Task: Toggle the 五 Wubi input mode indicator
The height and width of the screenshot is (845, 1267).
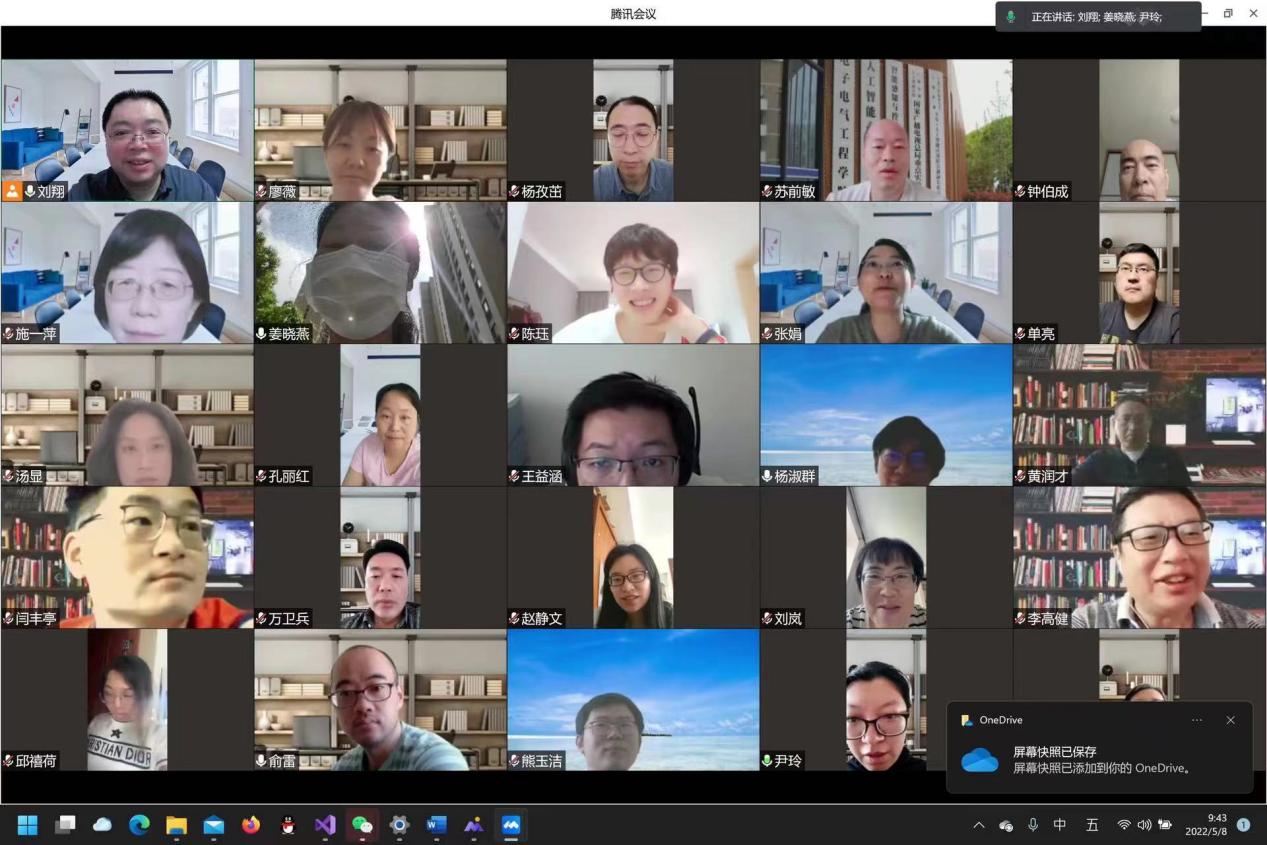Action: tap(1092, 825)
